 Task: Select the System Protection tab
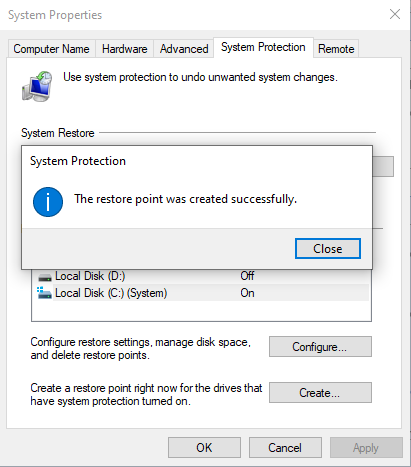click(263, 47)
